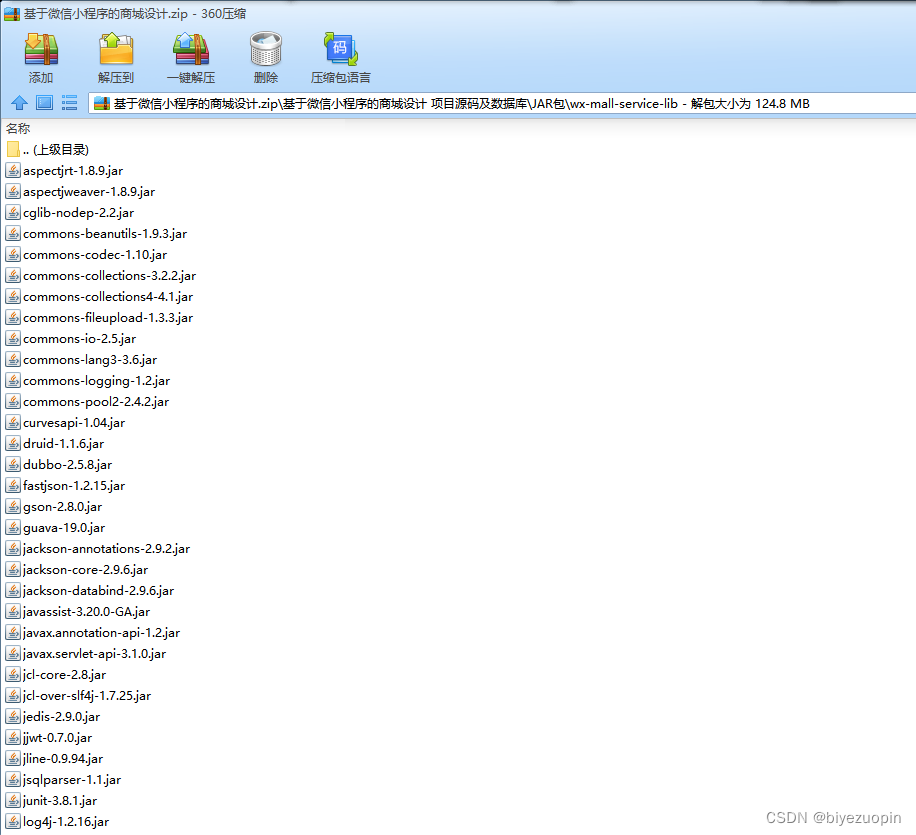The width and height of the screenshot is (916, 835).
Task: Click the jar icon of commons-lang3-3.6.jar
Action: pos(13,360)
